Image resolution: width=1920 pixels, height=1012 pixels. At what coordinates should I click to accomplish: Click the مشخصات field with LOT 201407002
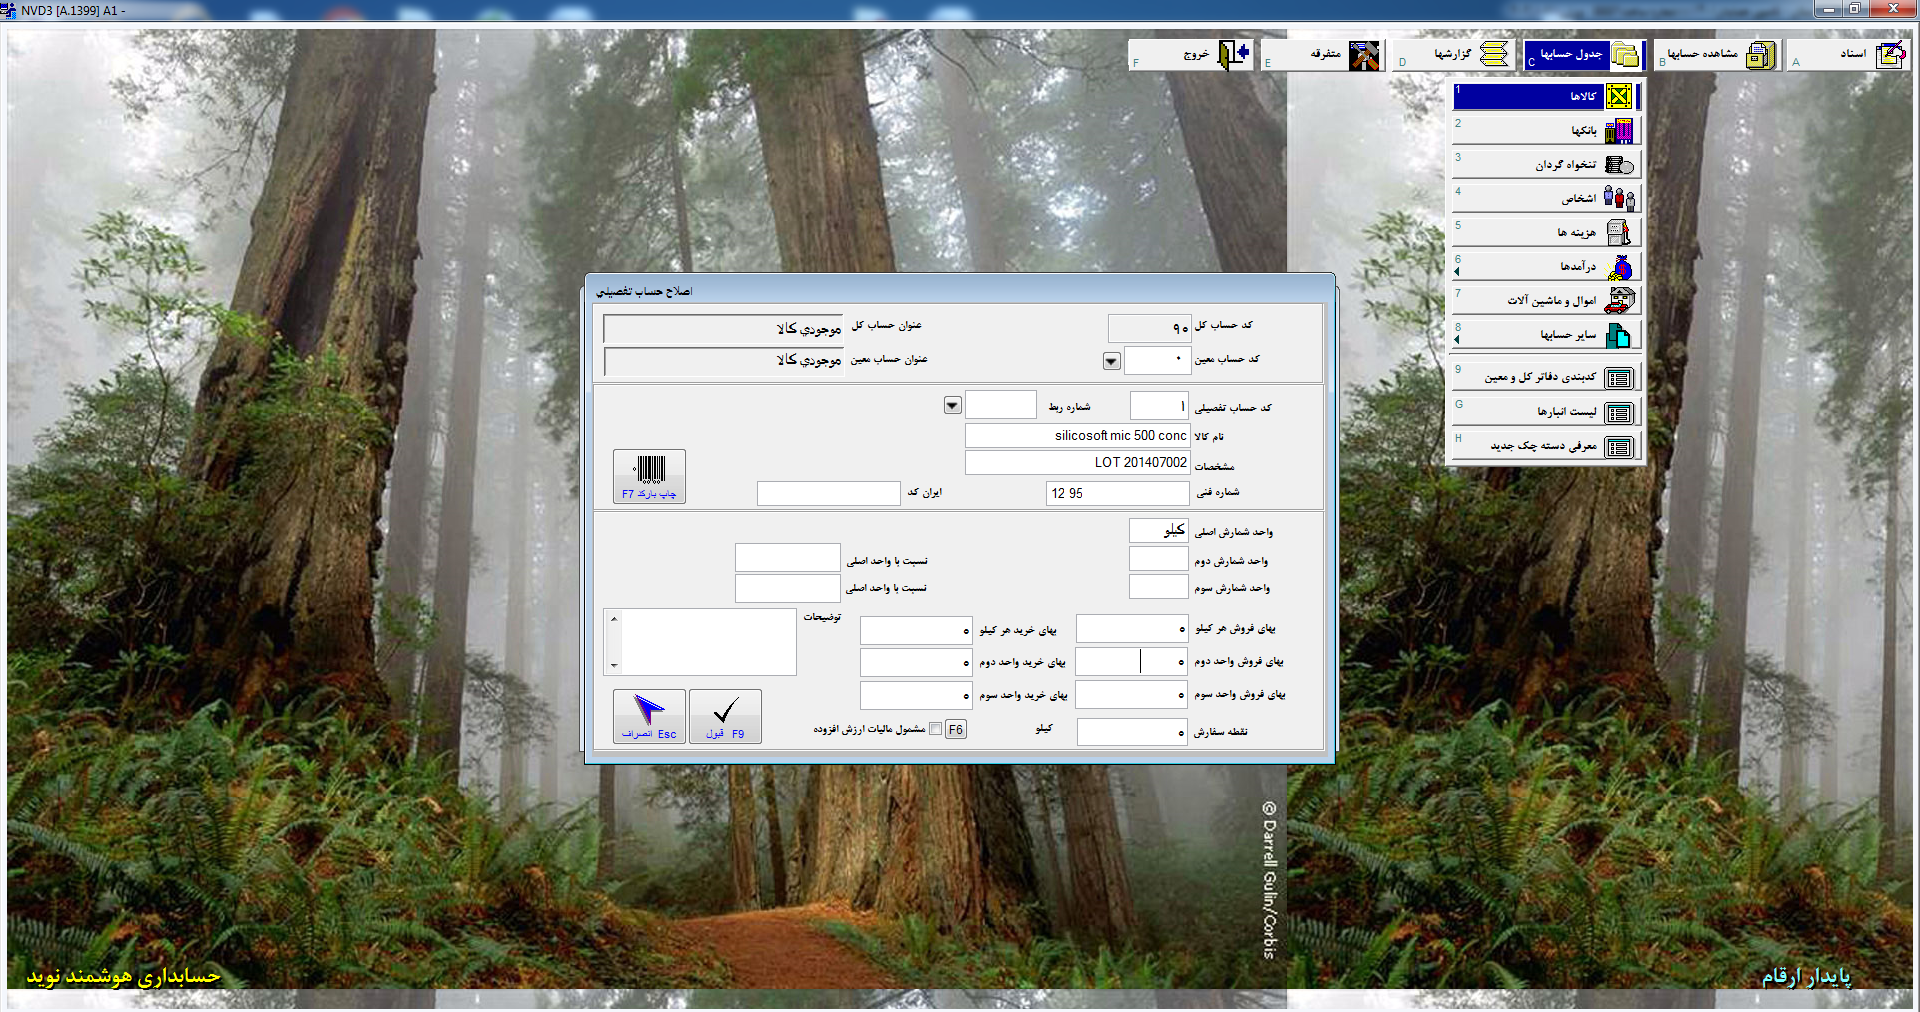1077,462
